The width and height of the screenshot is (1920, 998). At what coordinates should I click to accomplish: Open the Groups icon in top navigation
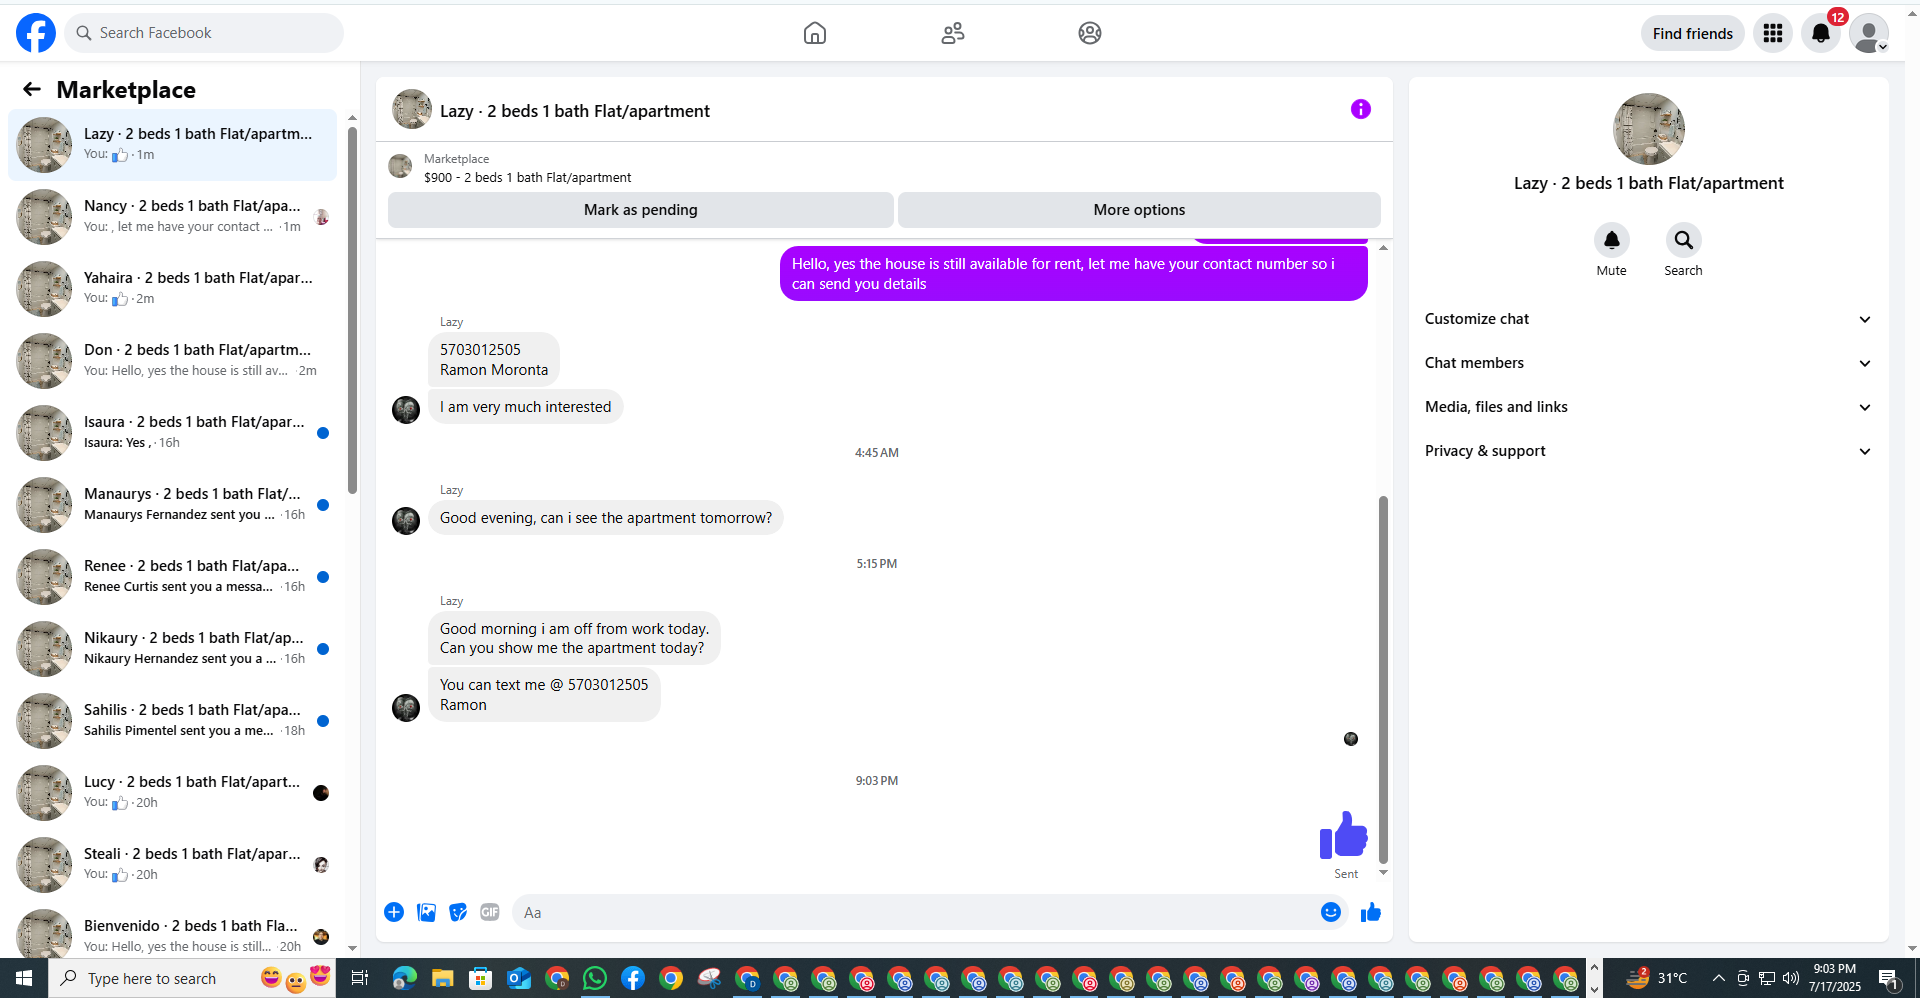pyautogui.click(x=1090, y=33)
